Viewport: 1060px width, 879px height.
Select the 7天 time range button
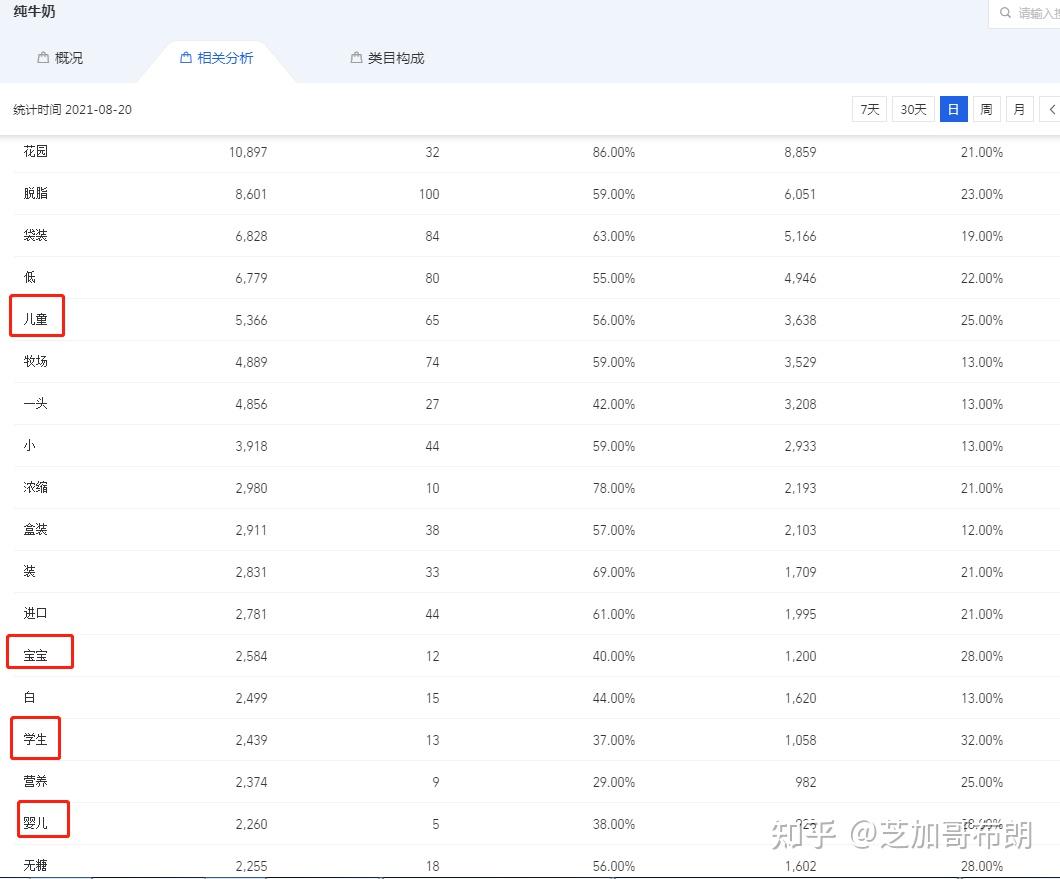[x=869, y=110]
